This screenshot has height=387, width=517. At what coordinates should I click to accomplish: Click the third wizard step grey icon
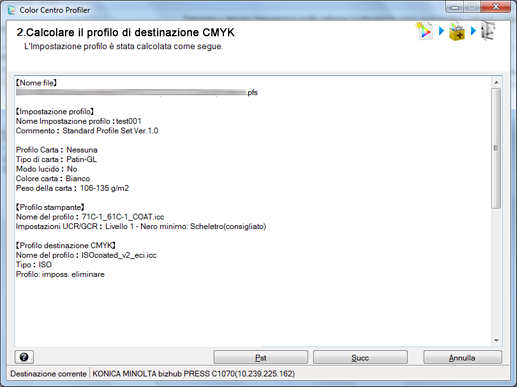(x=488, y=31)
